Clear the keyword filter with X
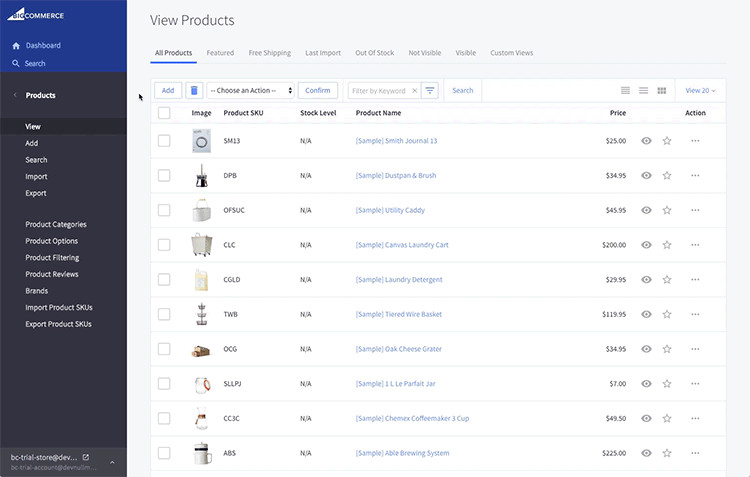Image resolution: width=750 pixels, height=477 pixels. click(414, 91)
